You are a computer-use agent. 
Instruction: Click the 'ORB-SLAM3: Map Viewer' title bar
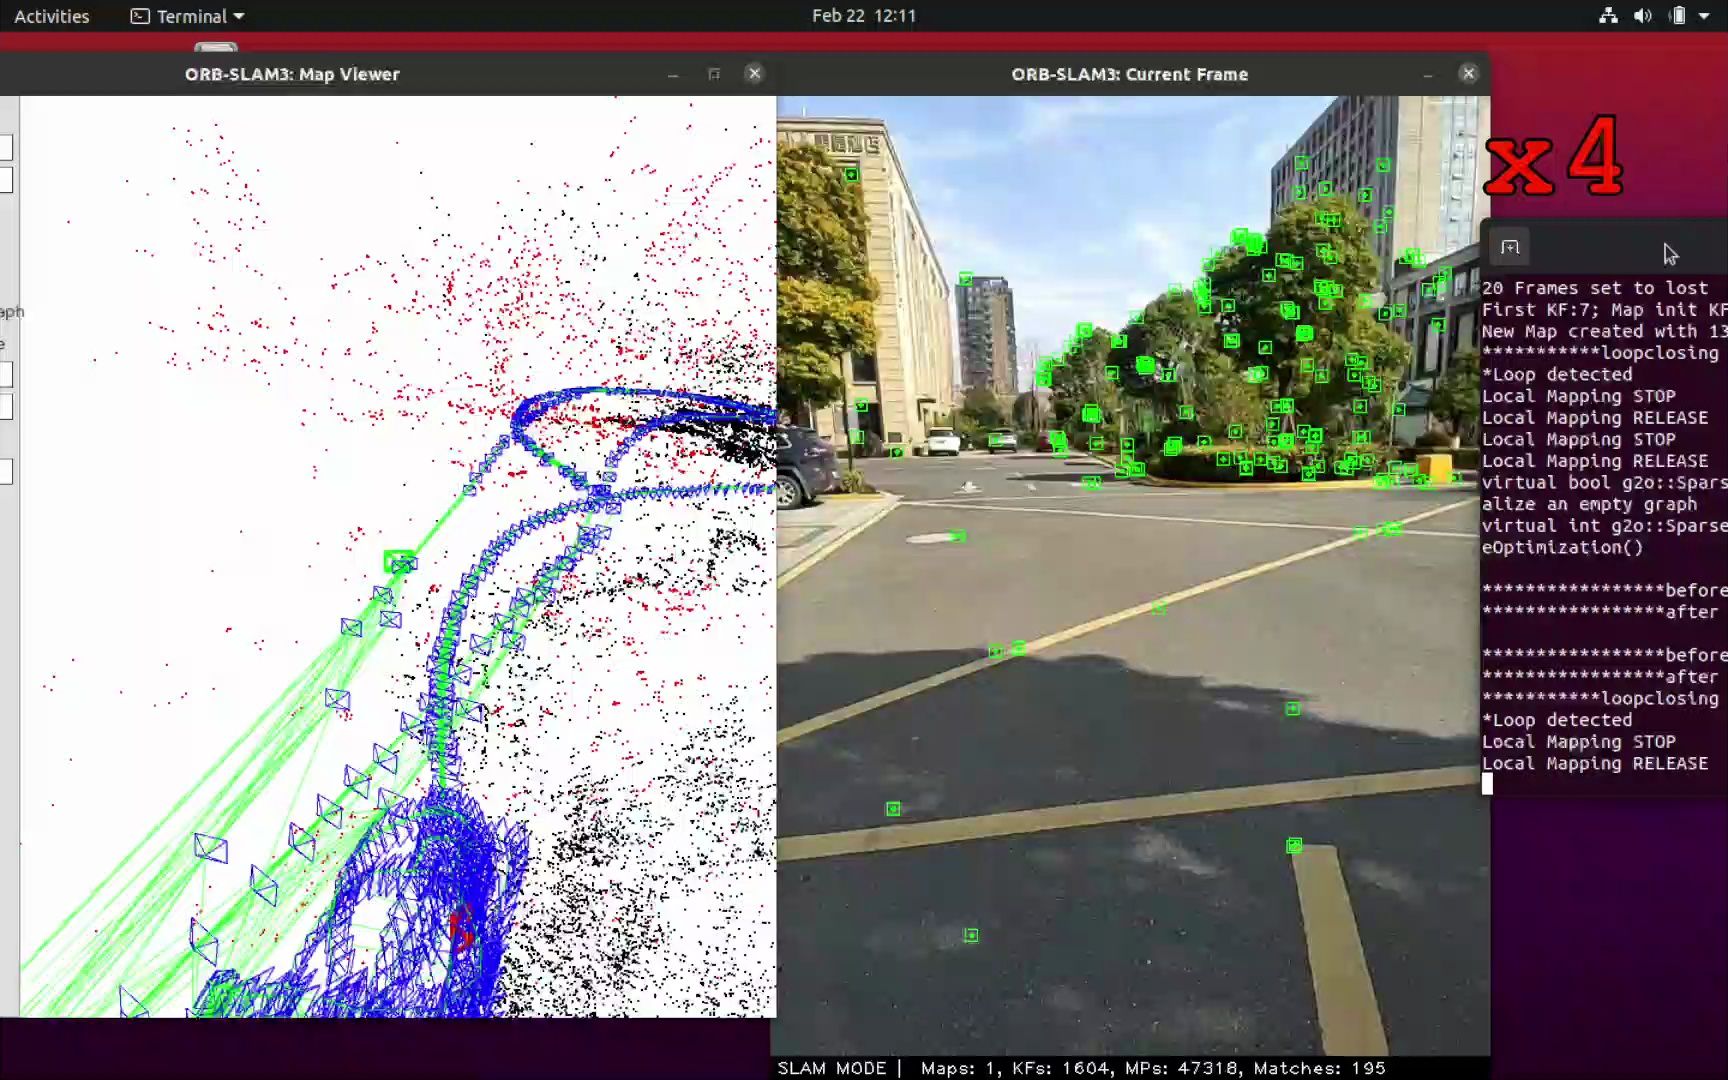click(x=292, y=74)
